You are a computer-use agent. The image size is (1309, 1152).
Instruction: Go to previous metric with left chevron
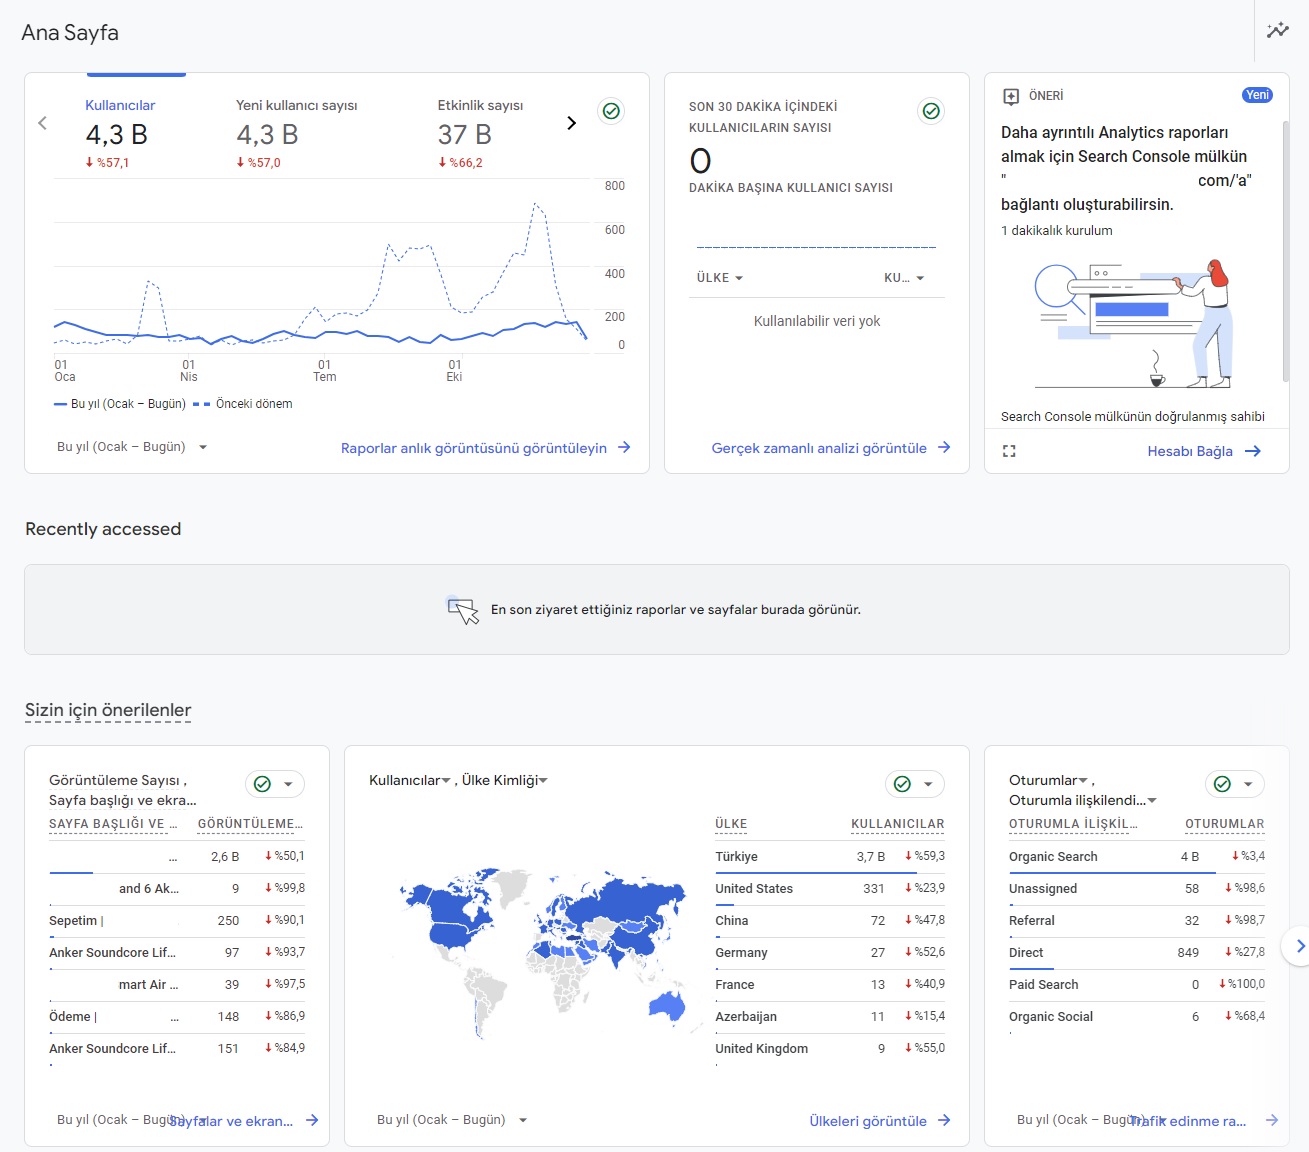coord(42,123)
